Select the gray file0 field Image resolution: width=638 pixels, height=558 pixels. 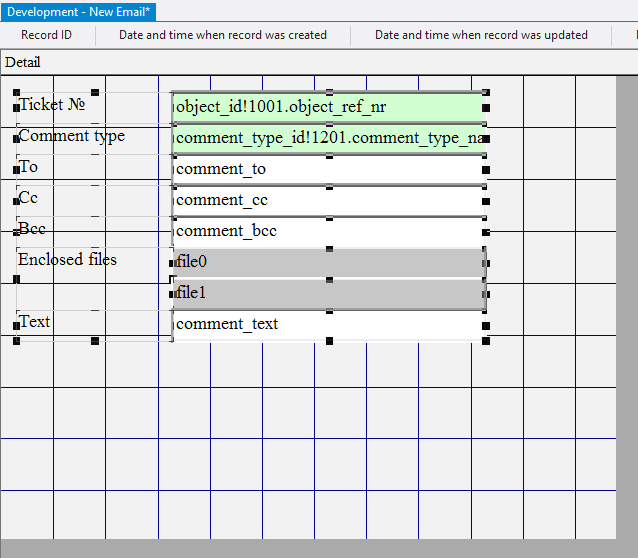[x=328, y=262]
